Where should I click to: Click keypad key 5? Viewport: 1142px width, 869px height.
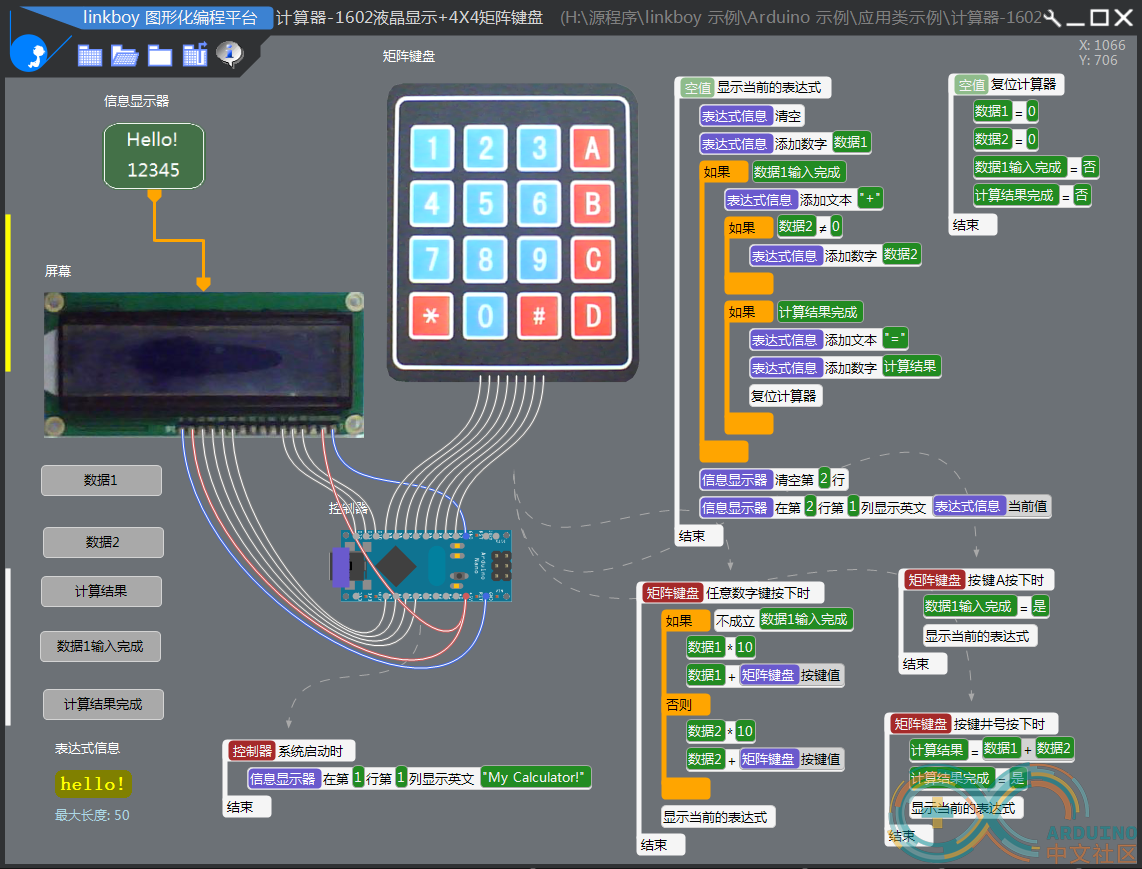coord(485,204)
